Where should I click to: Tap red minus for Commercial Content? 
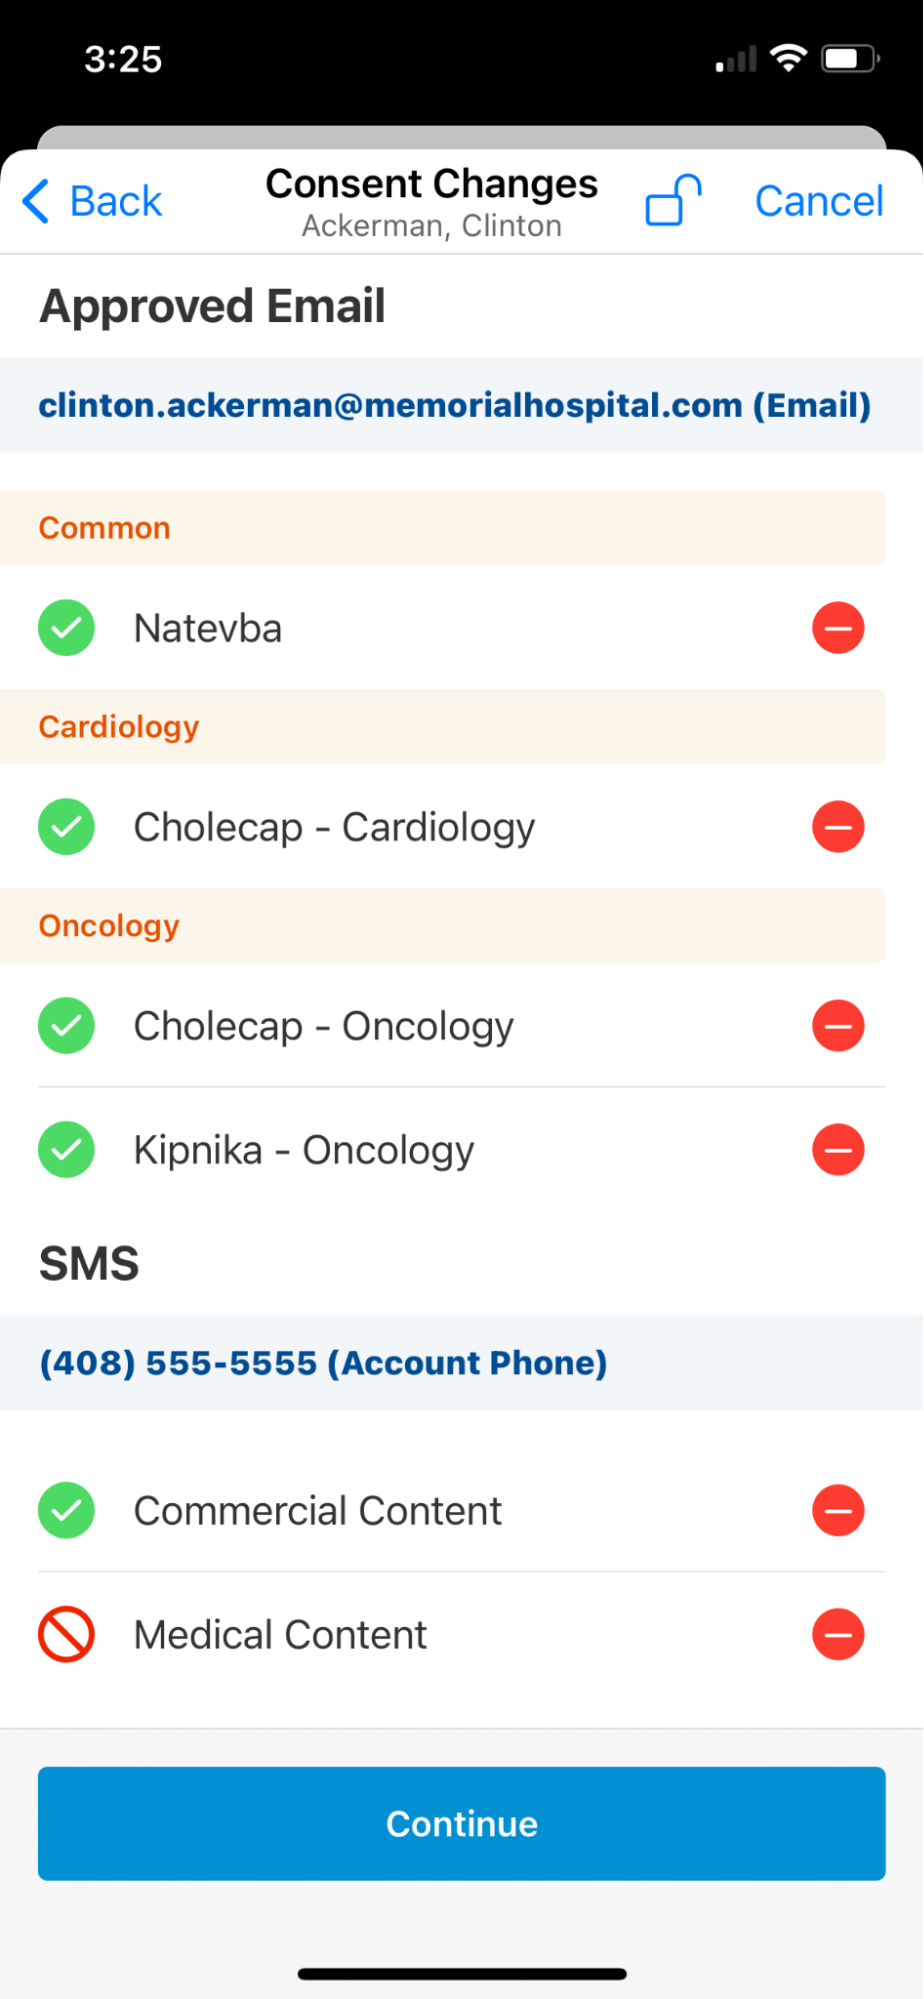click(x=837, y=1510)
